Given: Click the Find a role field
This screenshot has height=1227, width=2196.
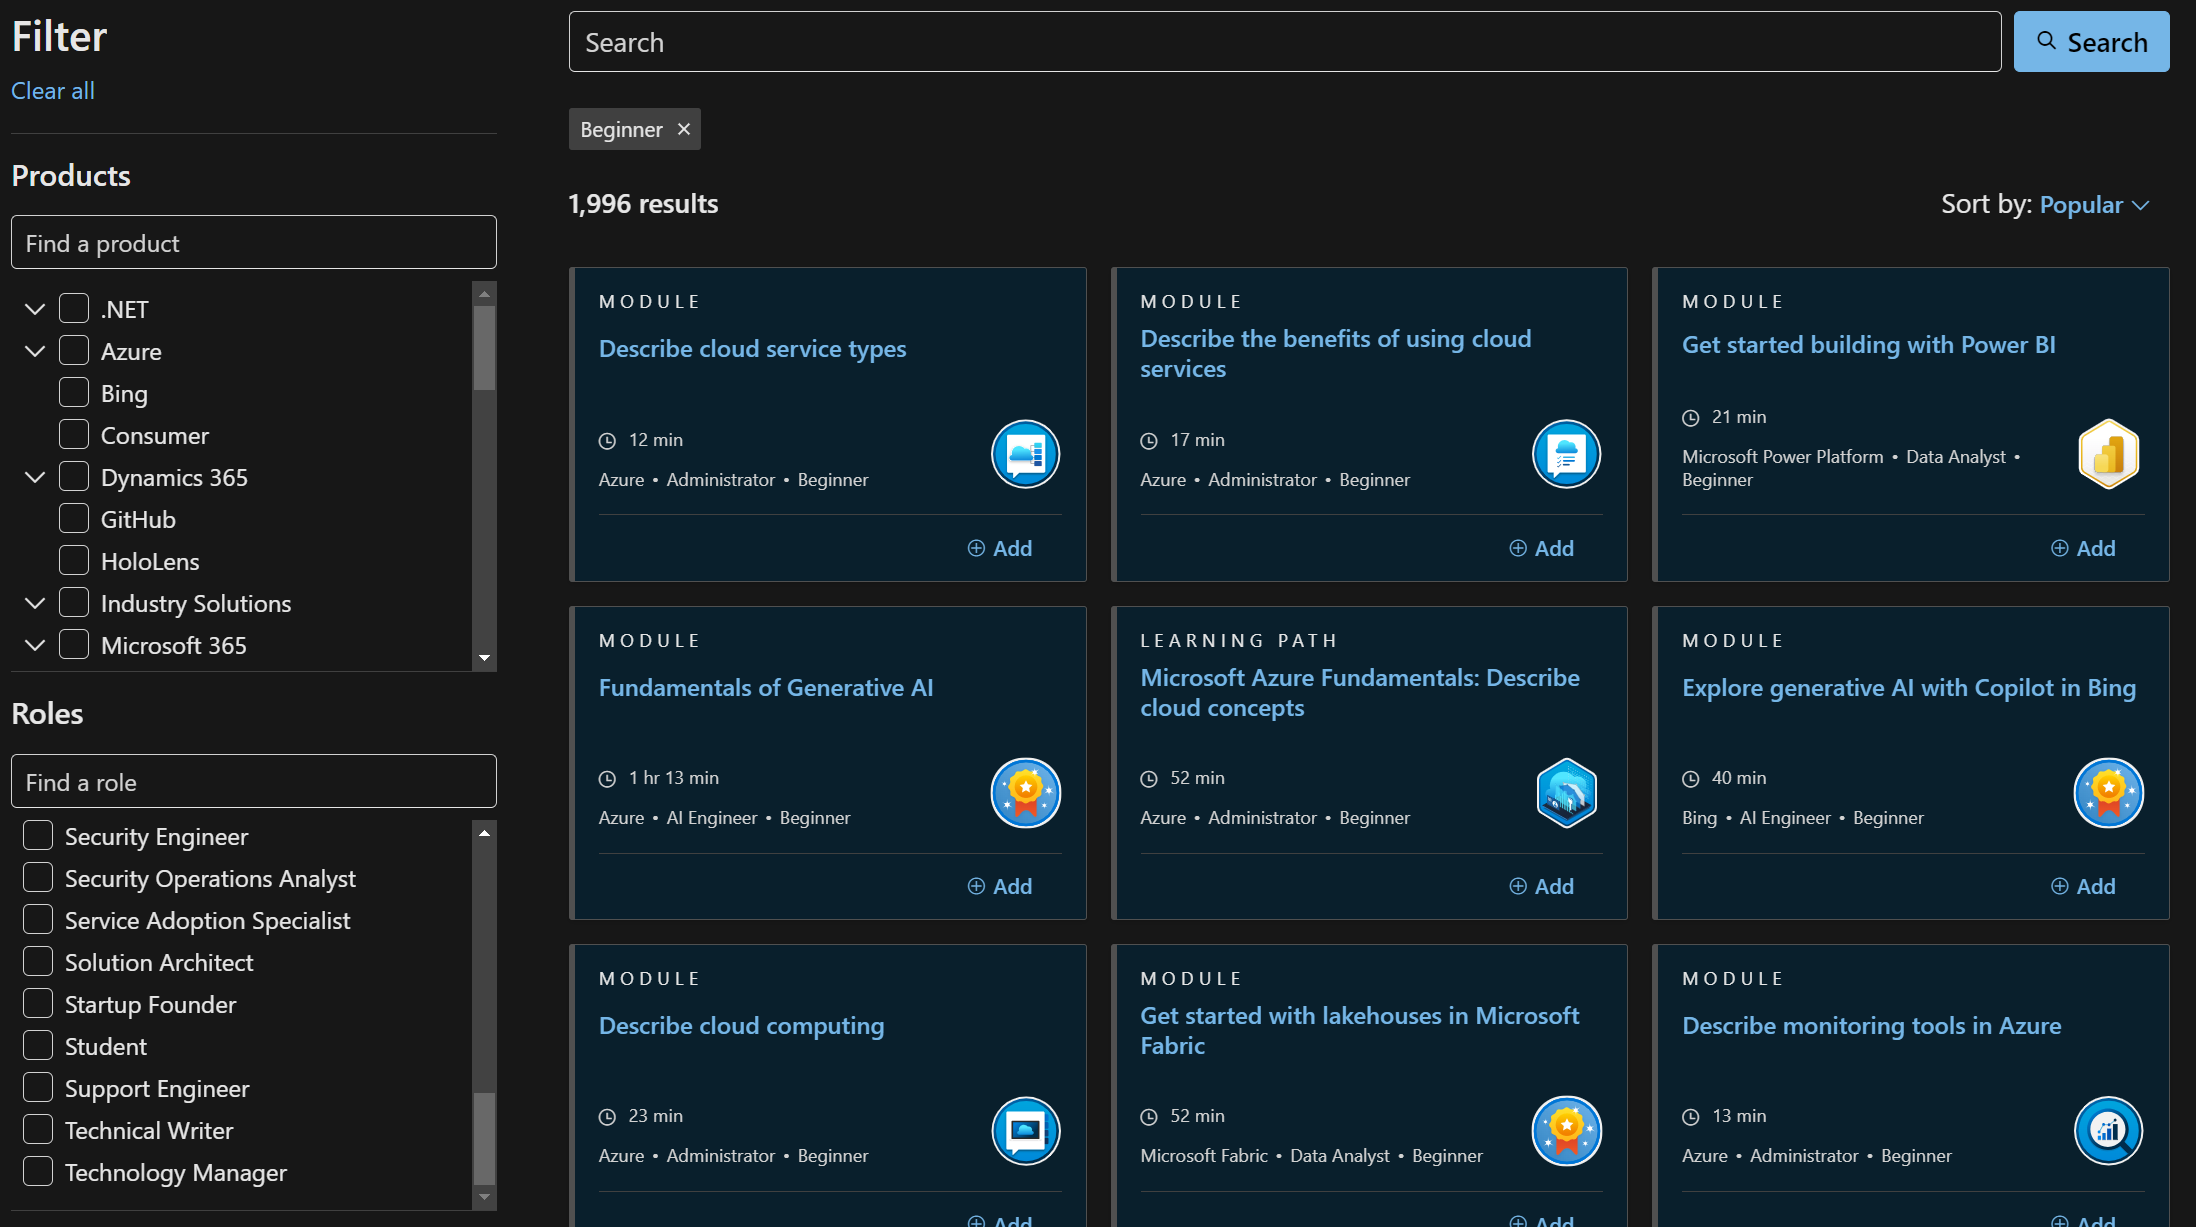Looking at the screenshot, I should click(253, 782).
